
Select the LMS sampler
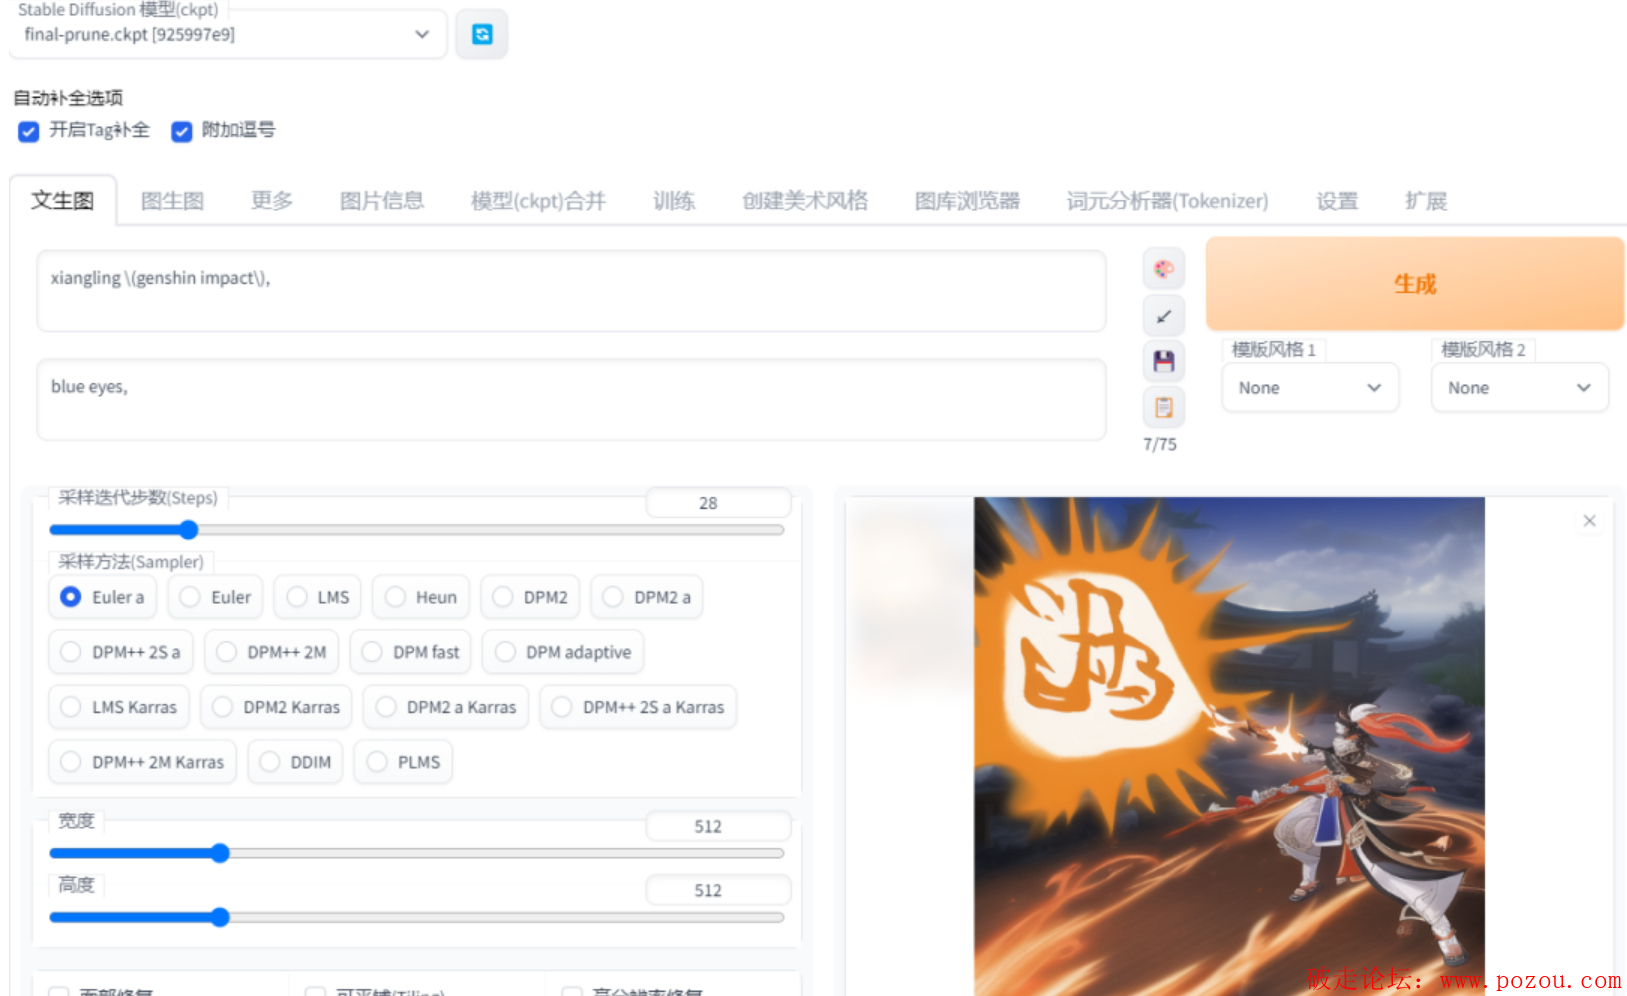(318, 597)
